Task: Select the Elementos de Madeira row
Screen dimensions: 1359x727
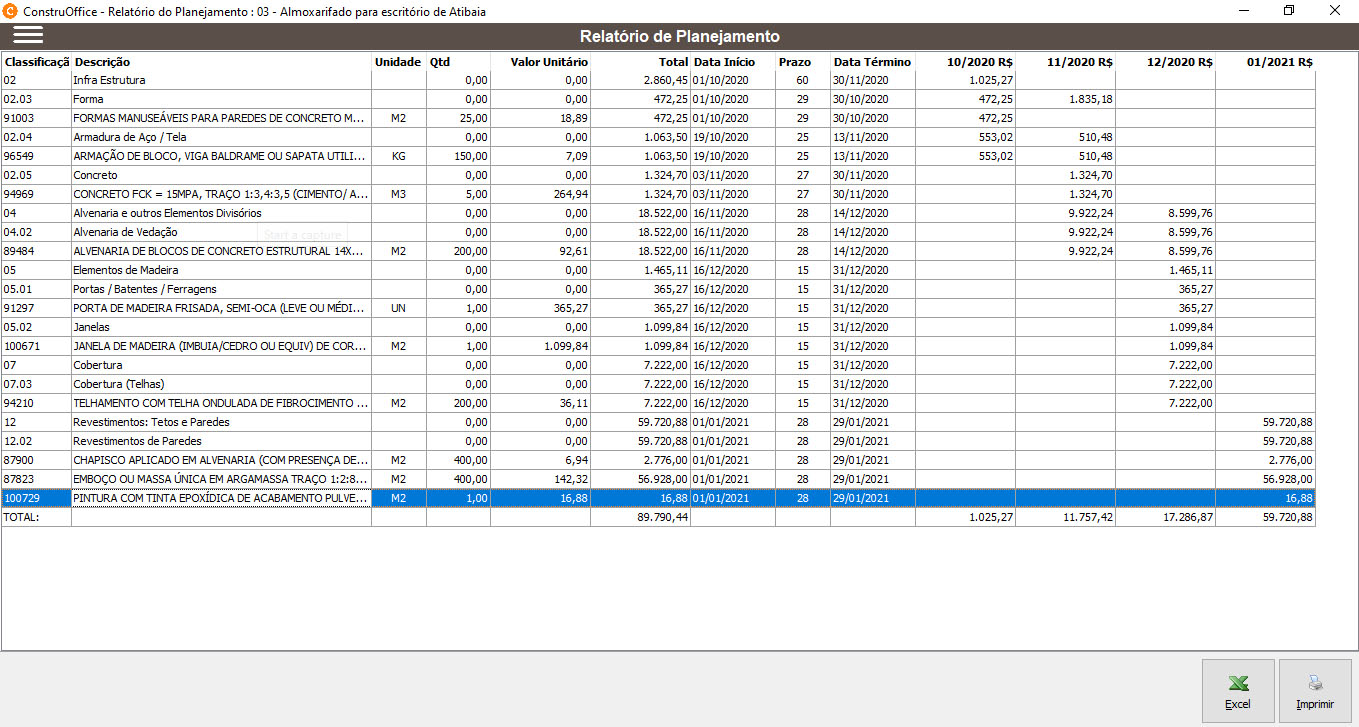Action: pos(658,270)
